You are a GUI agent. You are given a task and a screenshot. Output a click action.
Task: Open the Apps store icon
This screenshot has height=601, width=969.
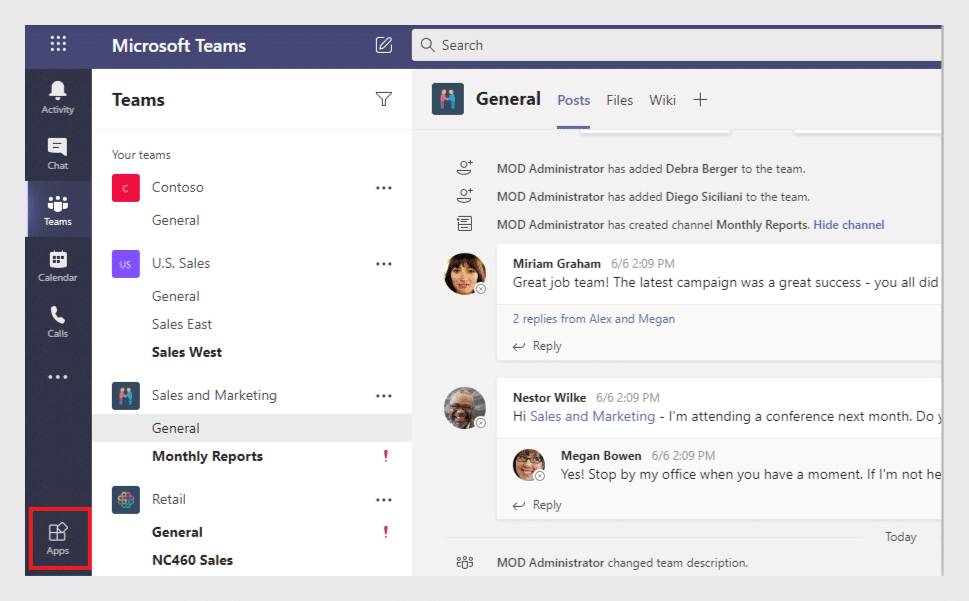pos(58,539)
